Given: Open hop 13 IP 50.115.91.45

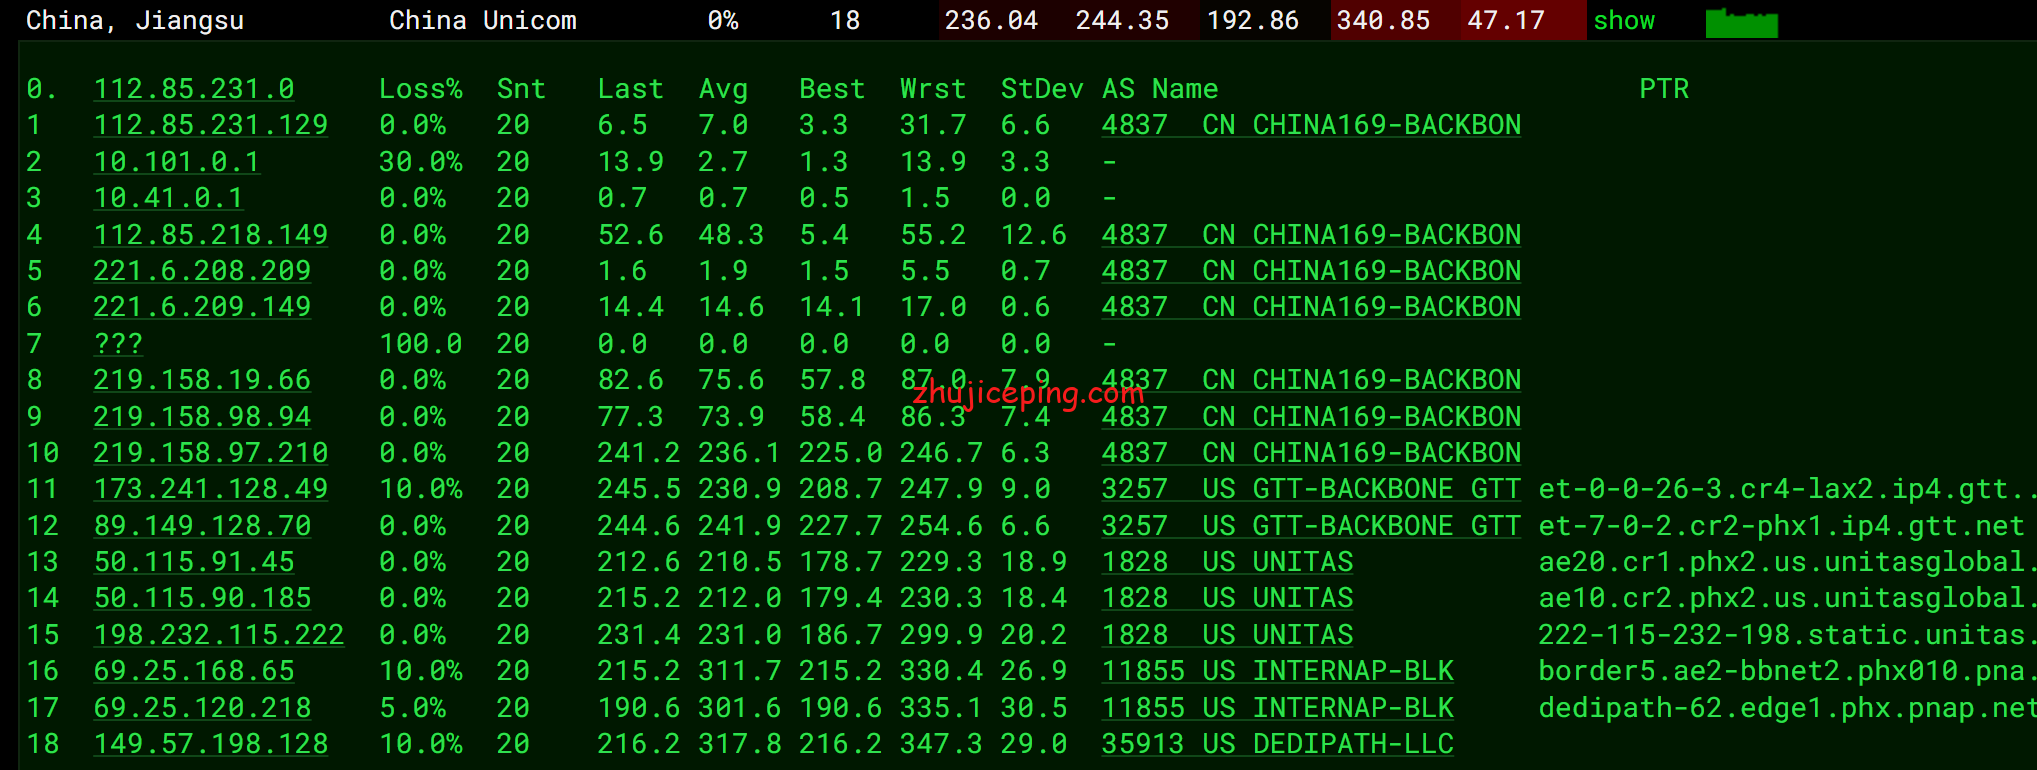Looking at the screenshot, I should tap(194, 562).
